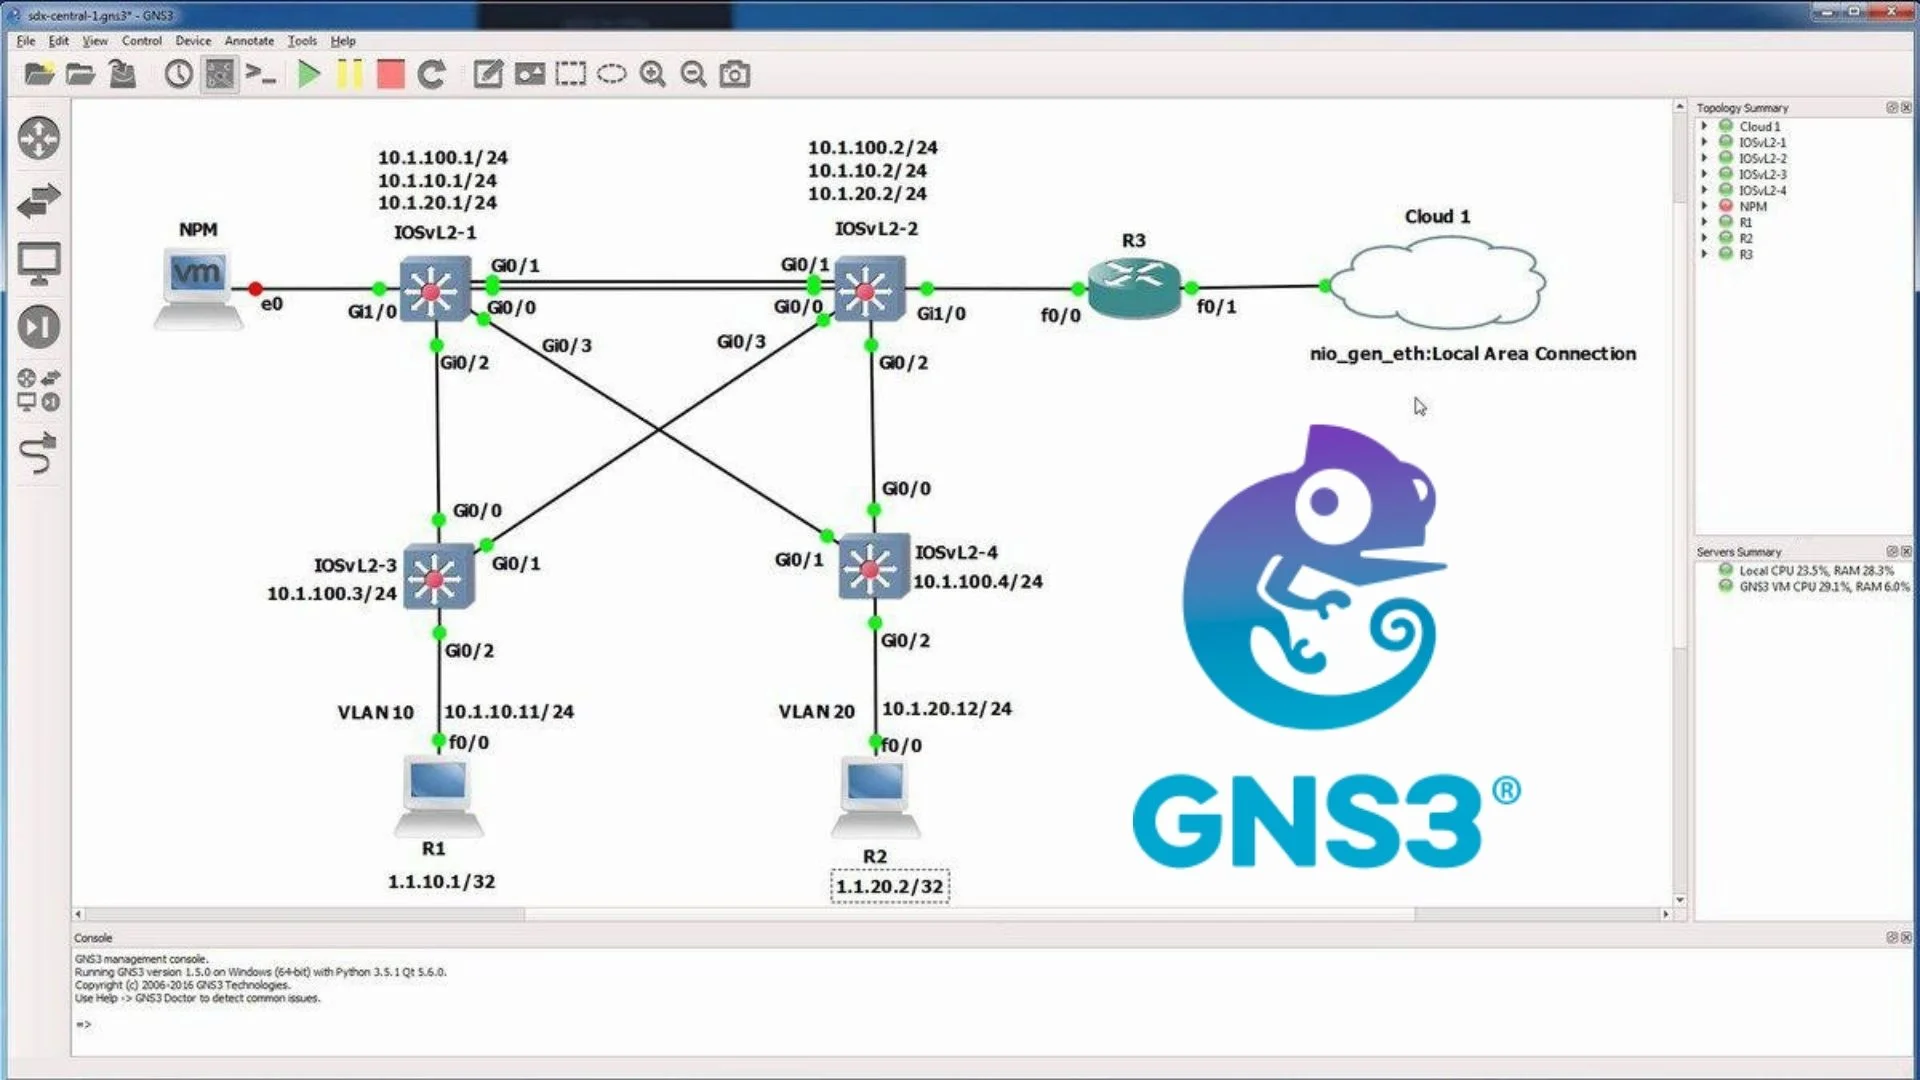Select the IOSvL2-3 switch on canvas
The width and height of the screenshot is (1920, 1080).
pos(438,576)
